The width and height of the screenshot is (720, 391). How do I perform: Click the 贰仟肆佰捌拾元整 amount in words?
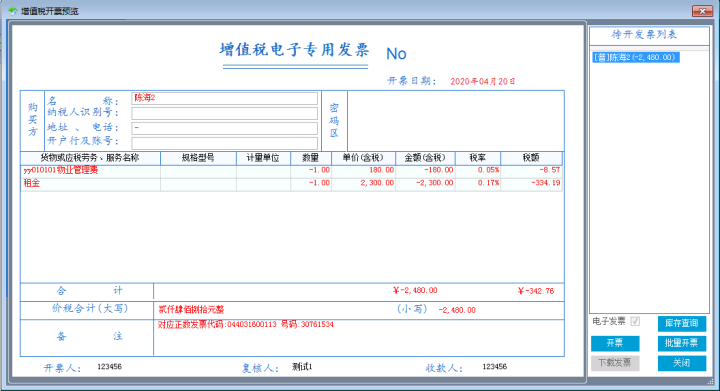tap(191, 310)
